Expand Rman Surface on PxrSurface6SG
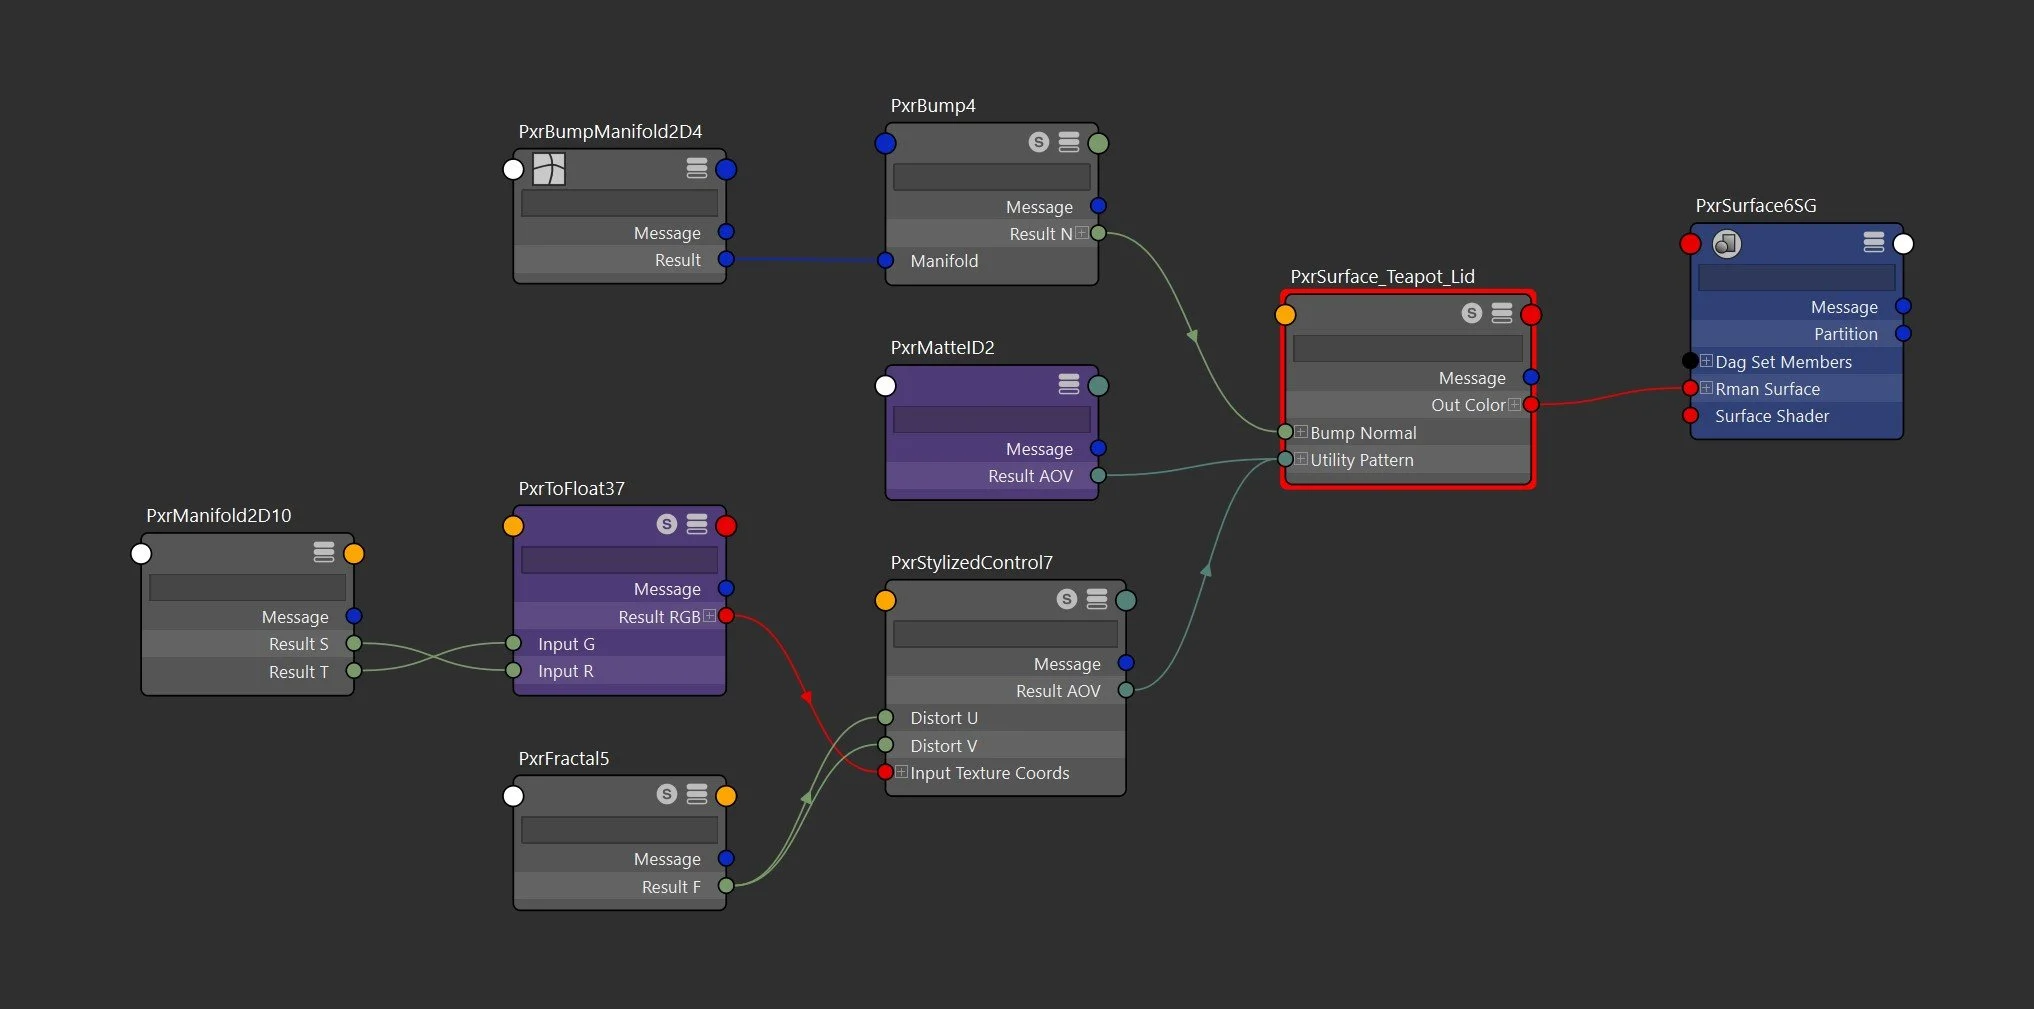Viewport: 2034px width, 1009px height. pos(1706,388)
